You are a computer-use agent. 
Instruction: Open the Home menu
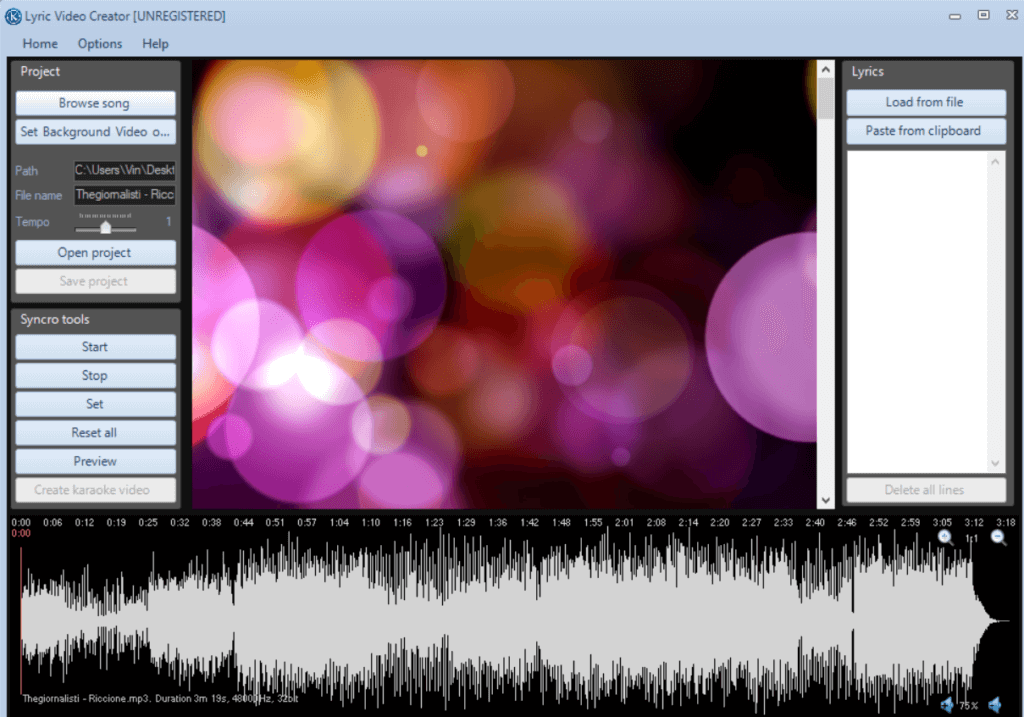click(x=40, y=44)
